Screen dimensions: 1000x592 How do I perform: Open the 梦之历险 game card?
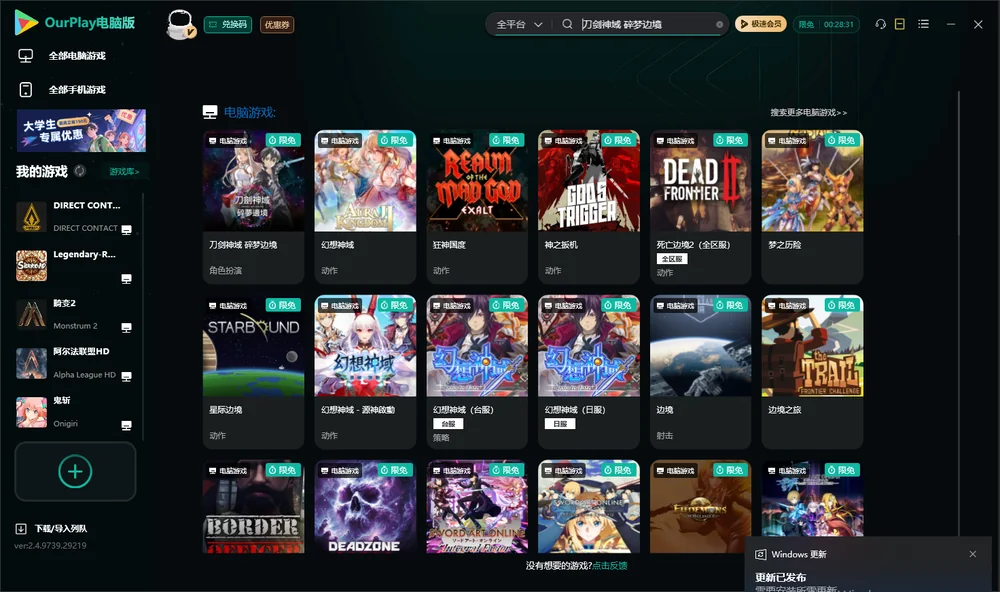812,207
